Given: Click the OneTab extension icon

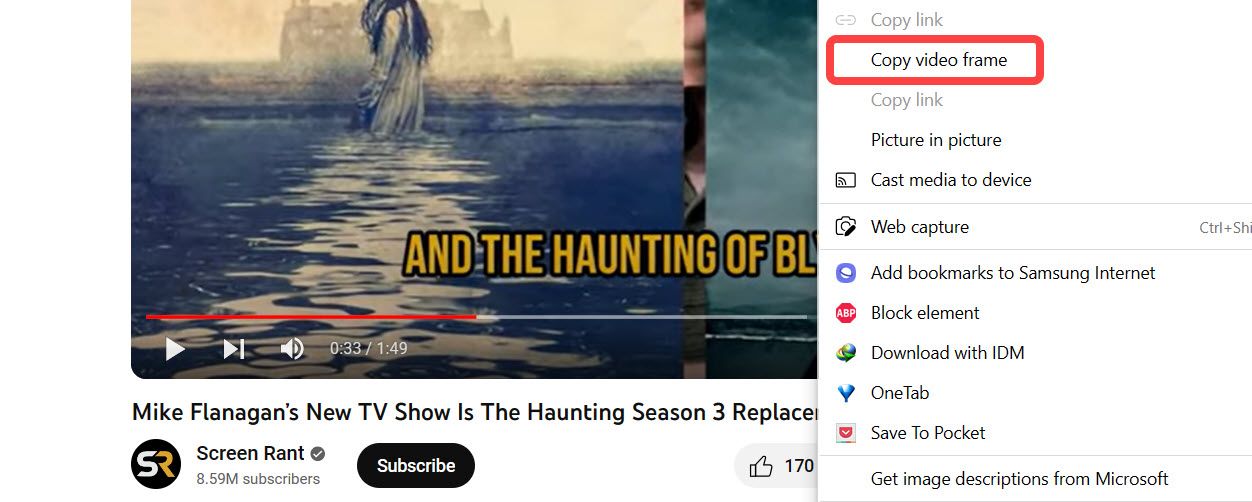Looking at the screenshot, I should 846,393.
